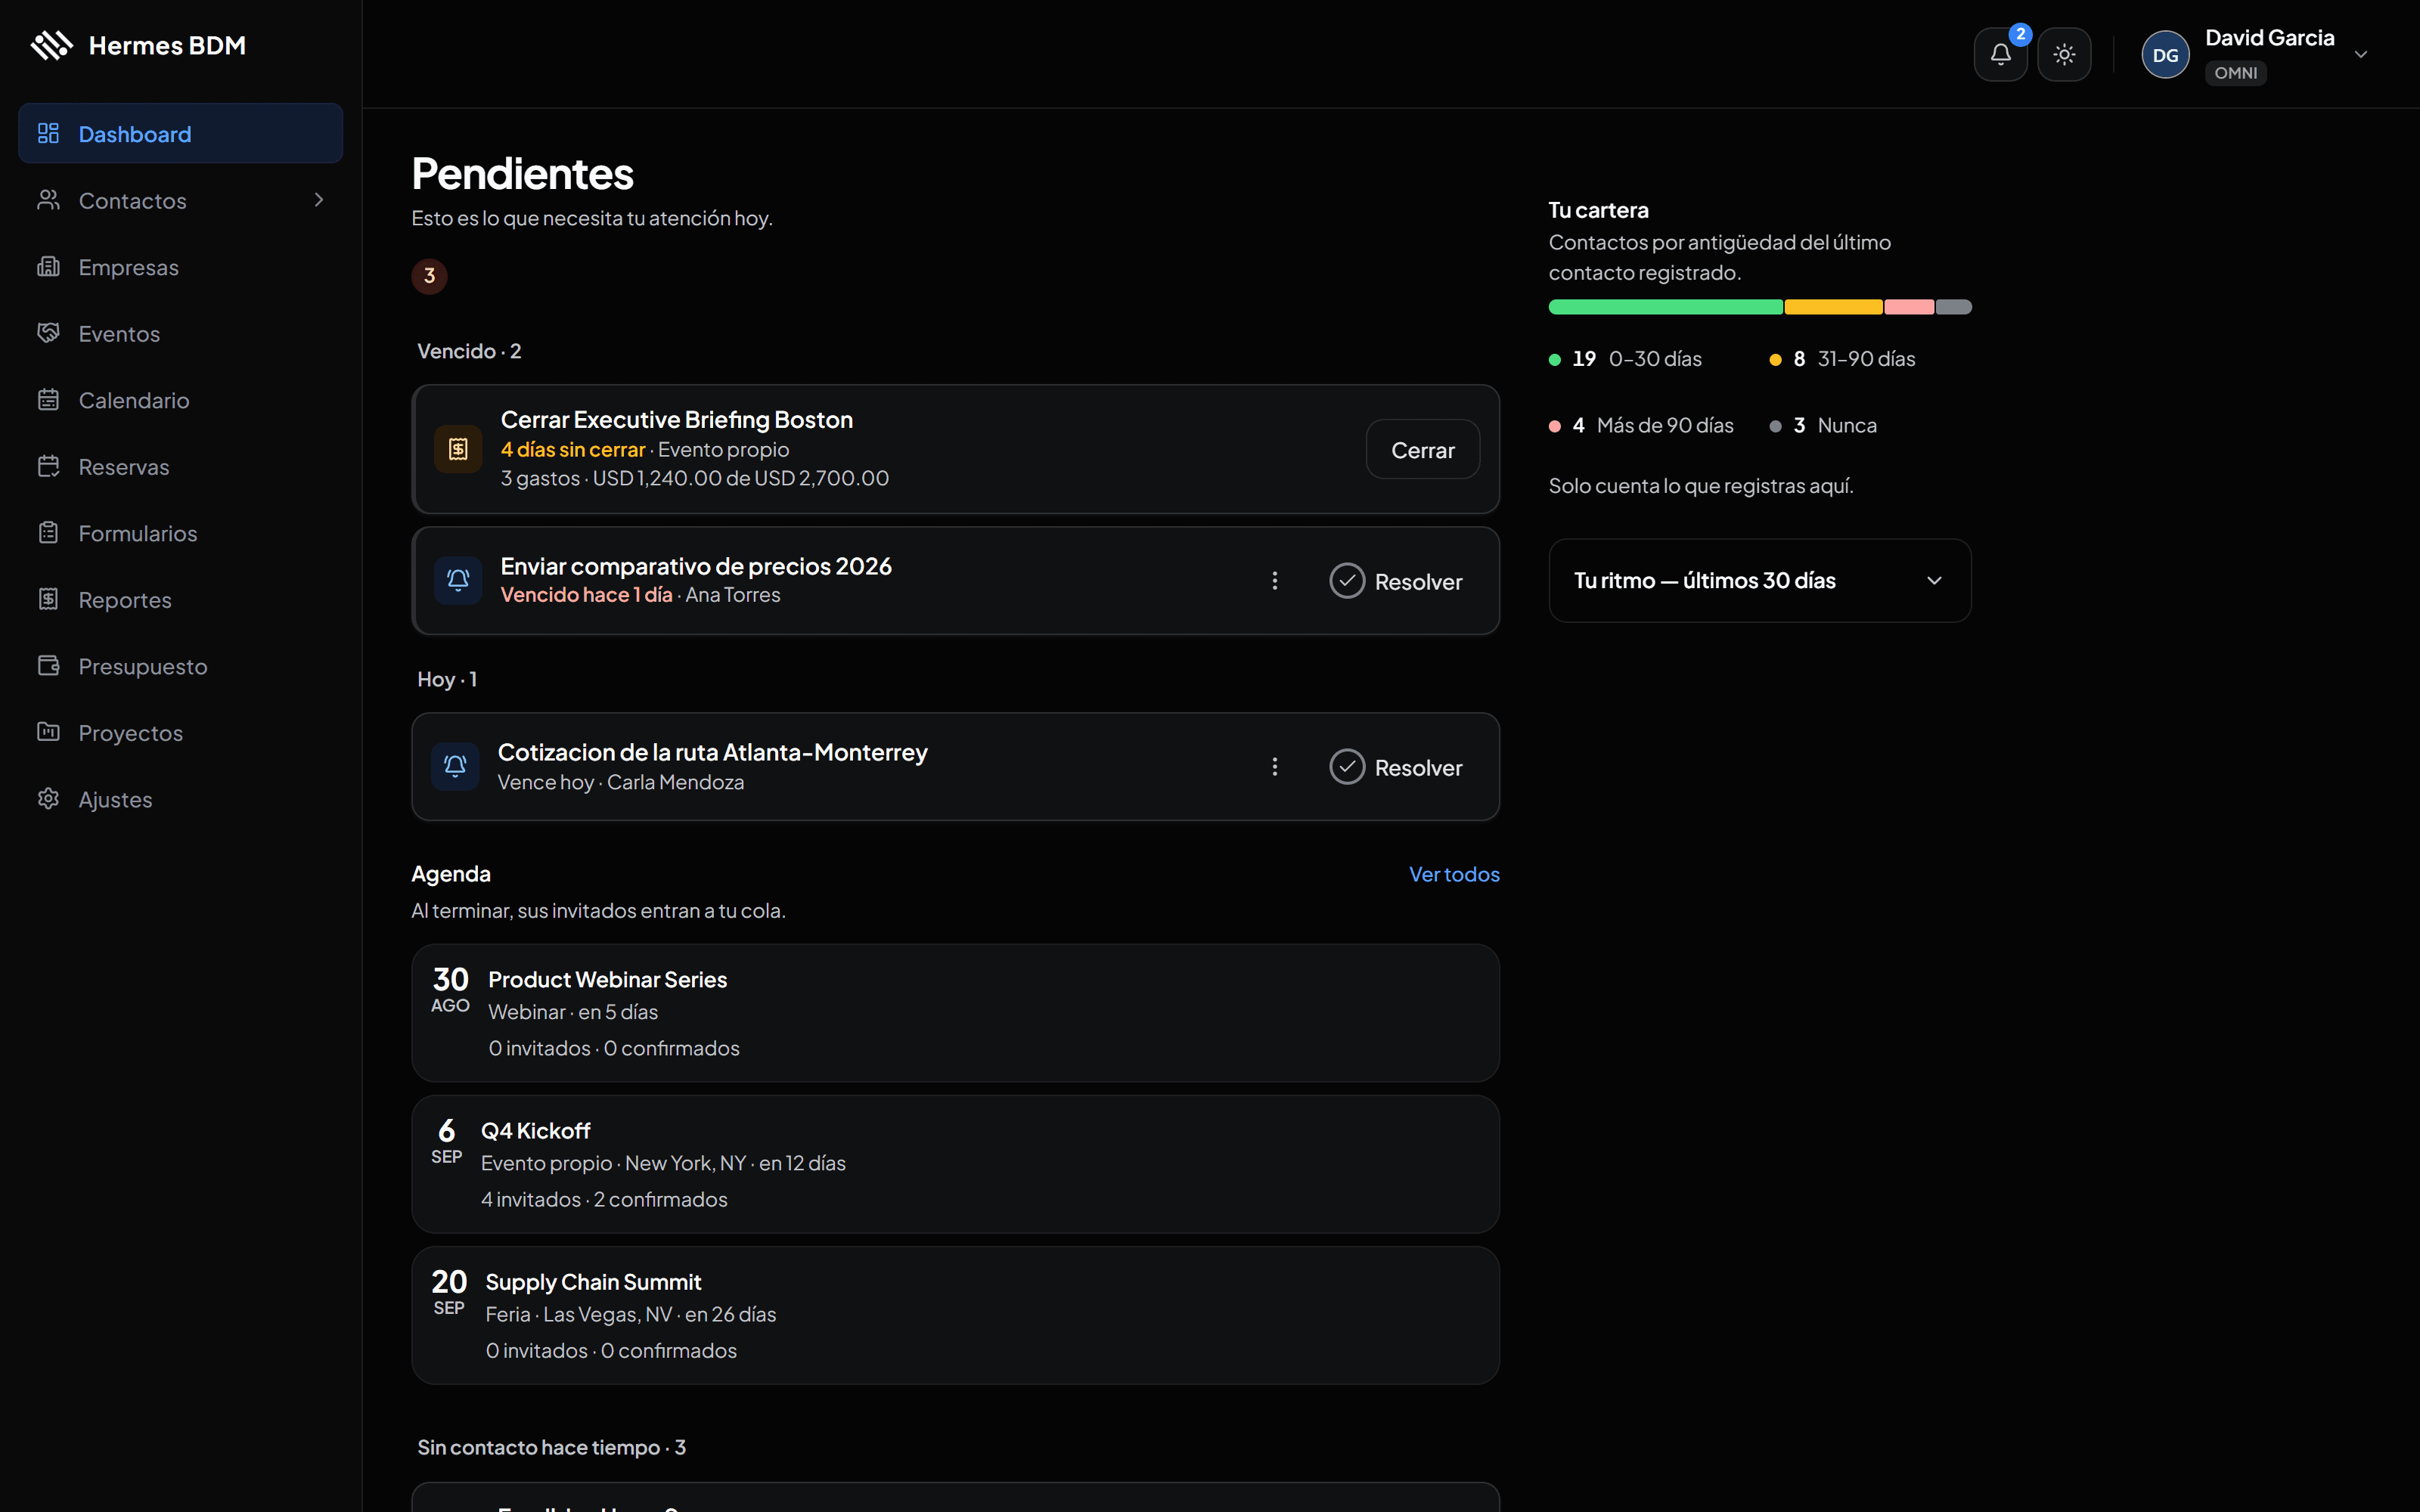Viewport: 2420px width, 1512px height.
Task: Click the yellow 31–90 días cartera bar segment
Action: [x=1833, y=307]
